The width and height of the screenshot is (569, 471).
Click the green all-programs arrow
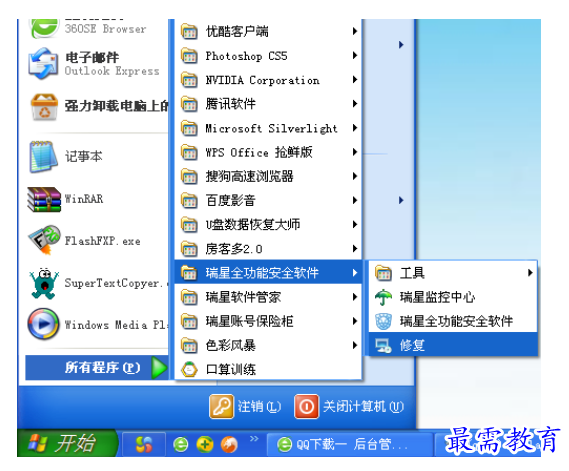pyautogui.click(x=159, y=368)
